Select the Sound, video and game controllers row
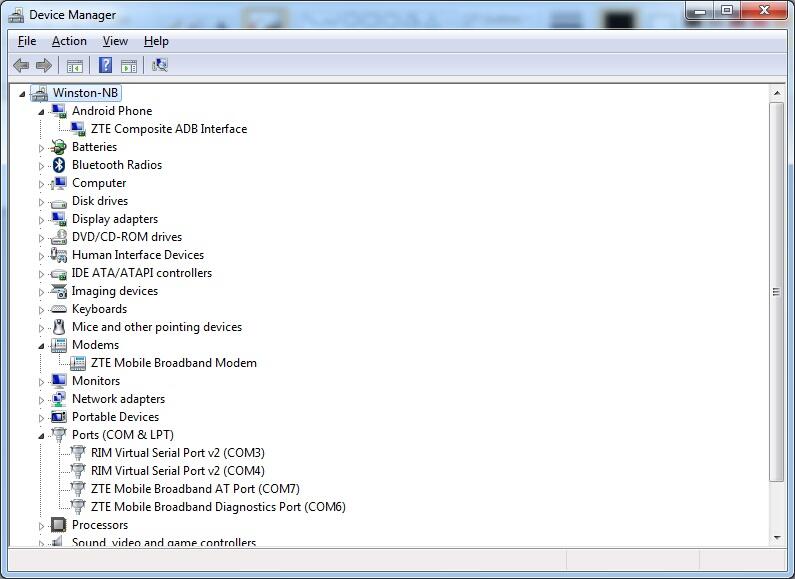Image resolution: width=795 pixels, height=579 pixels. [164, 541]
